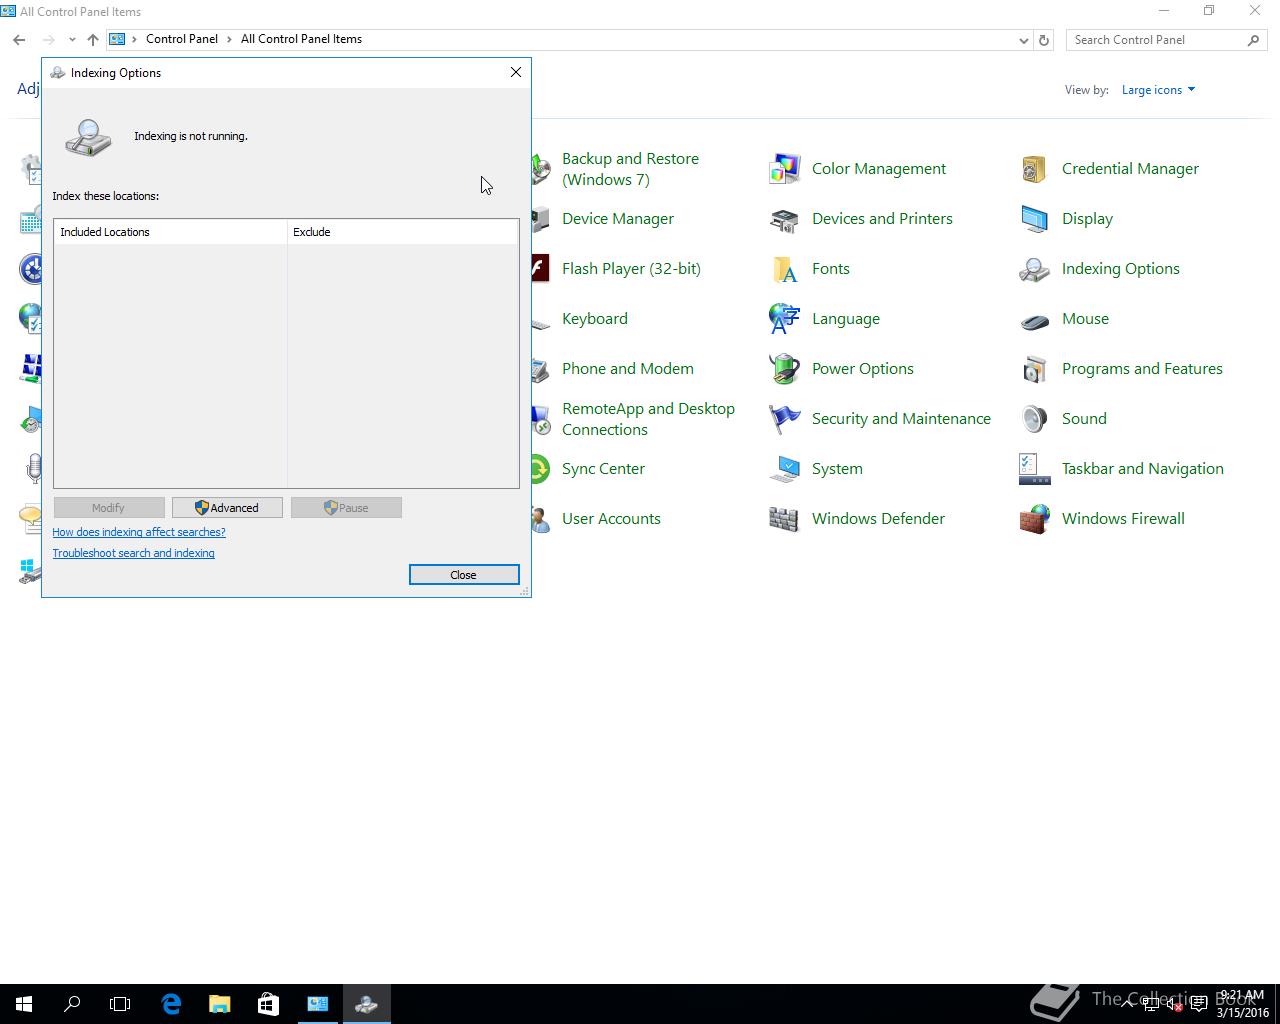The image size is (1280, 1024).
Task: Open Credential Manager icon
Action: pyautogui.click(x=1034, y=169)
